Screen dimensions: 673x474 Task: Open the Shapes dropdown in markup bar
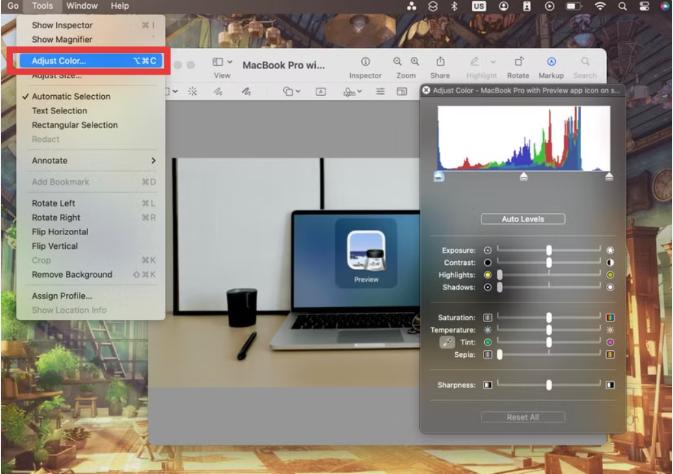coord(290,91)
